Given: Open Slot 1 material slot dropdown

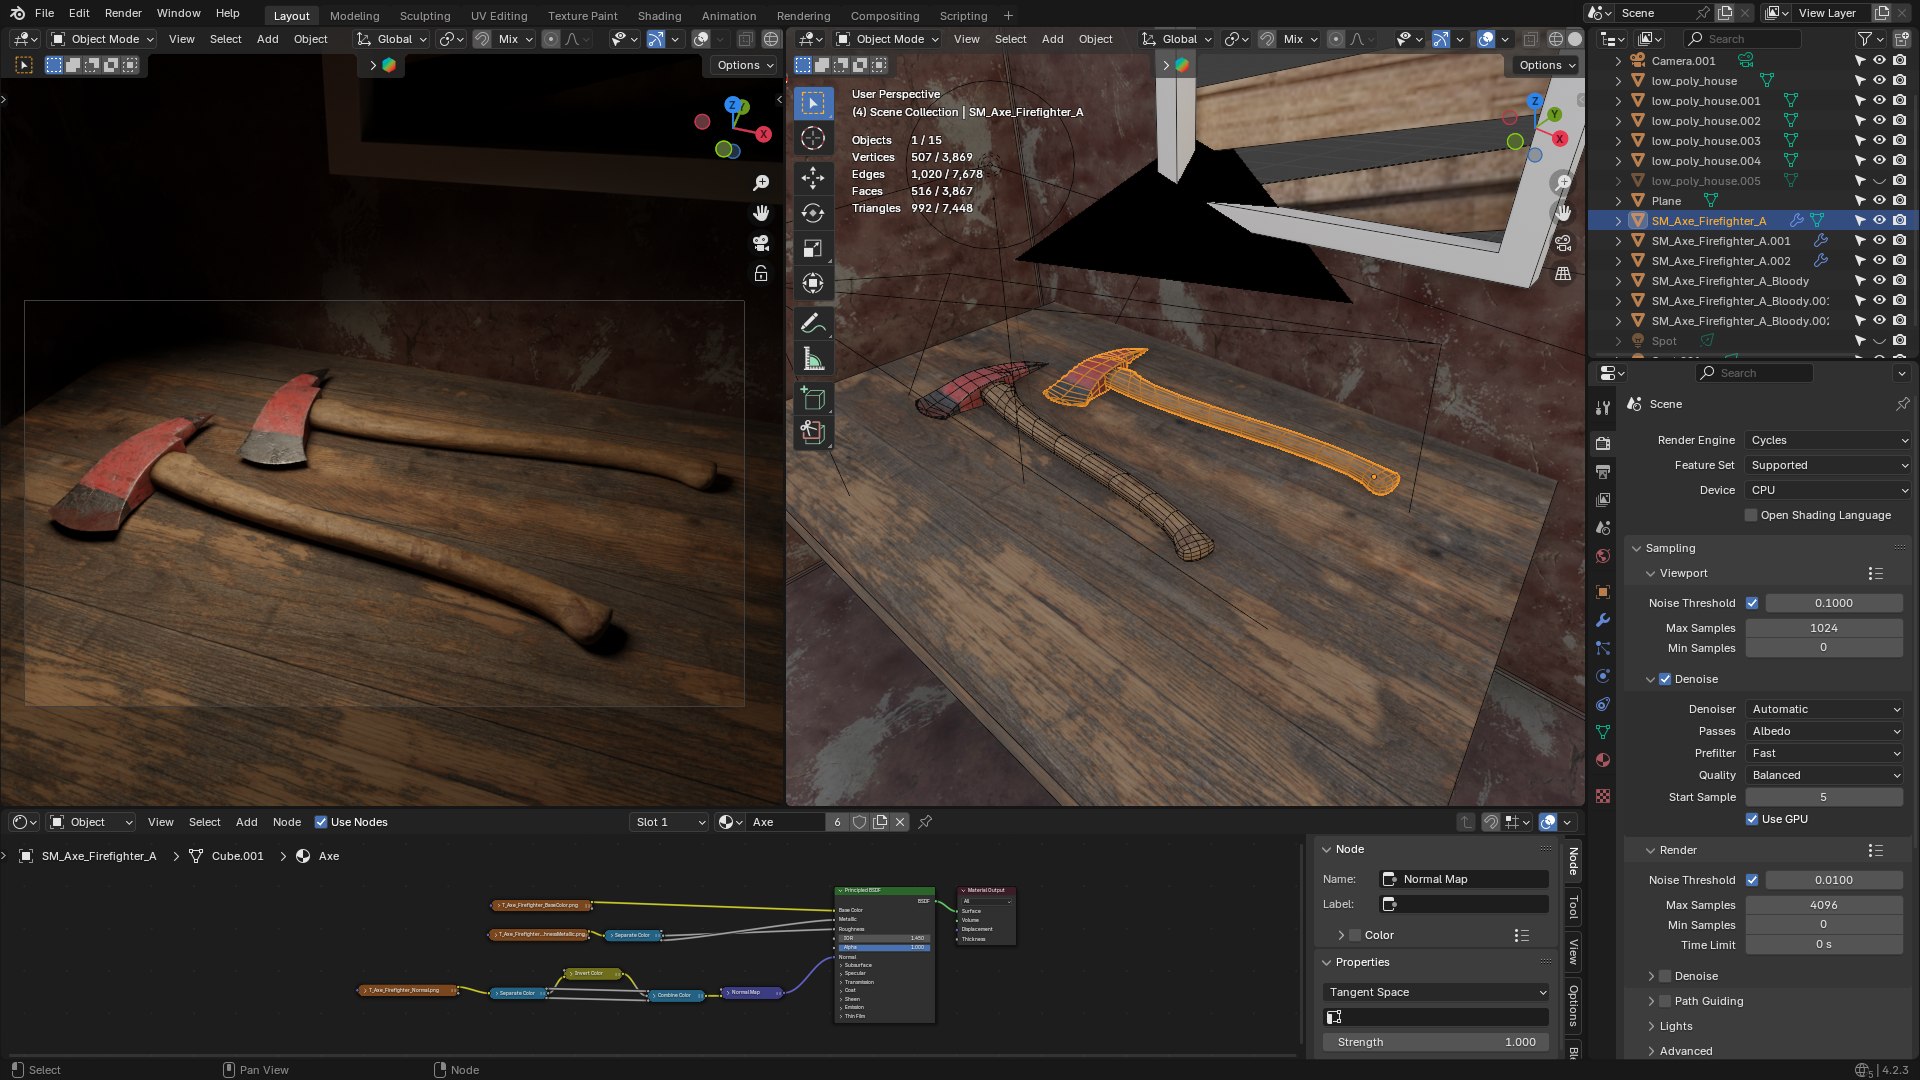Looking at the screenshot, I should (669, 822).
